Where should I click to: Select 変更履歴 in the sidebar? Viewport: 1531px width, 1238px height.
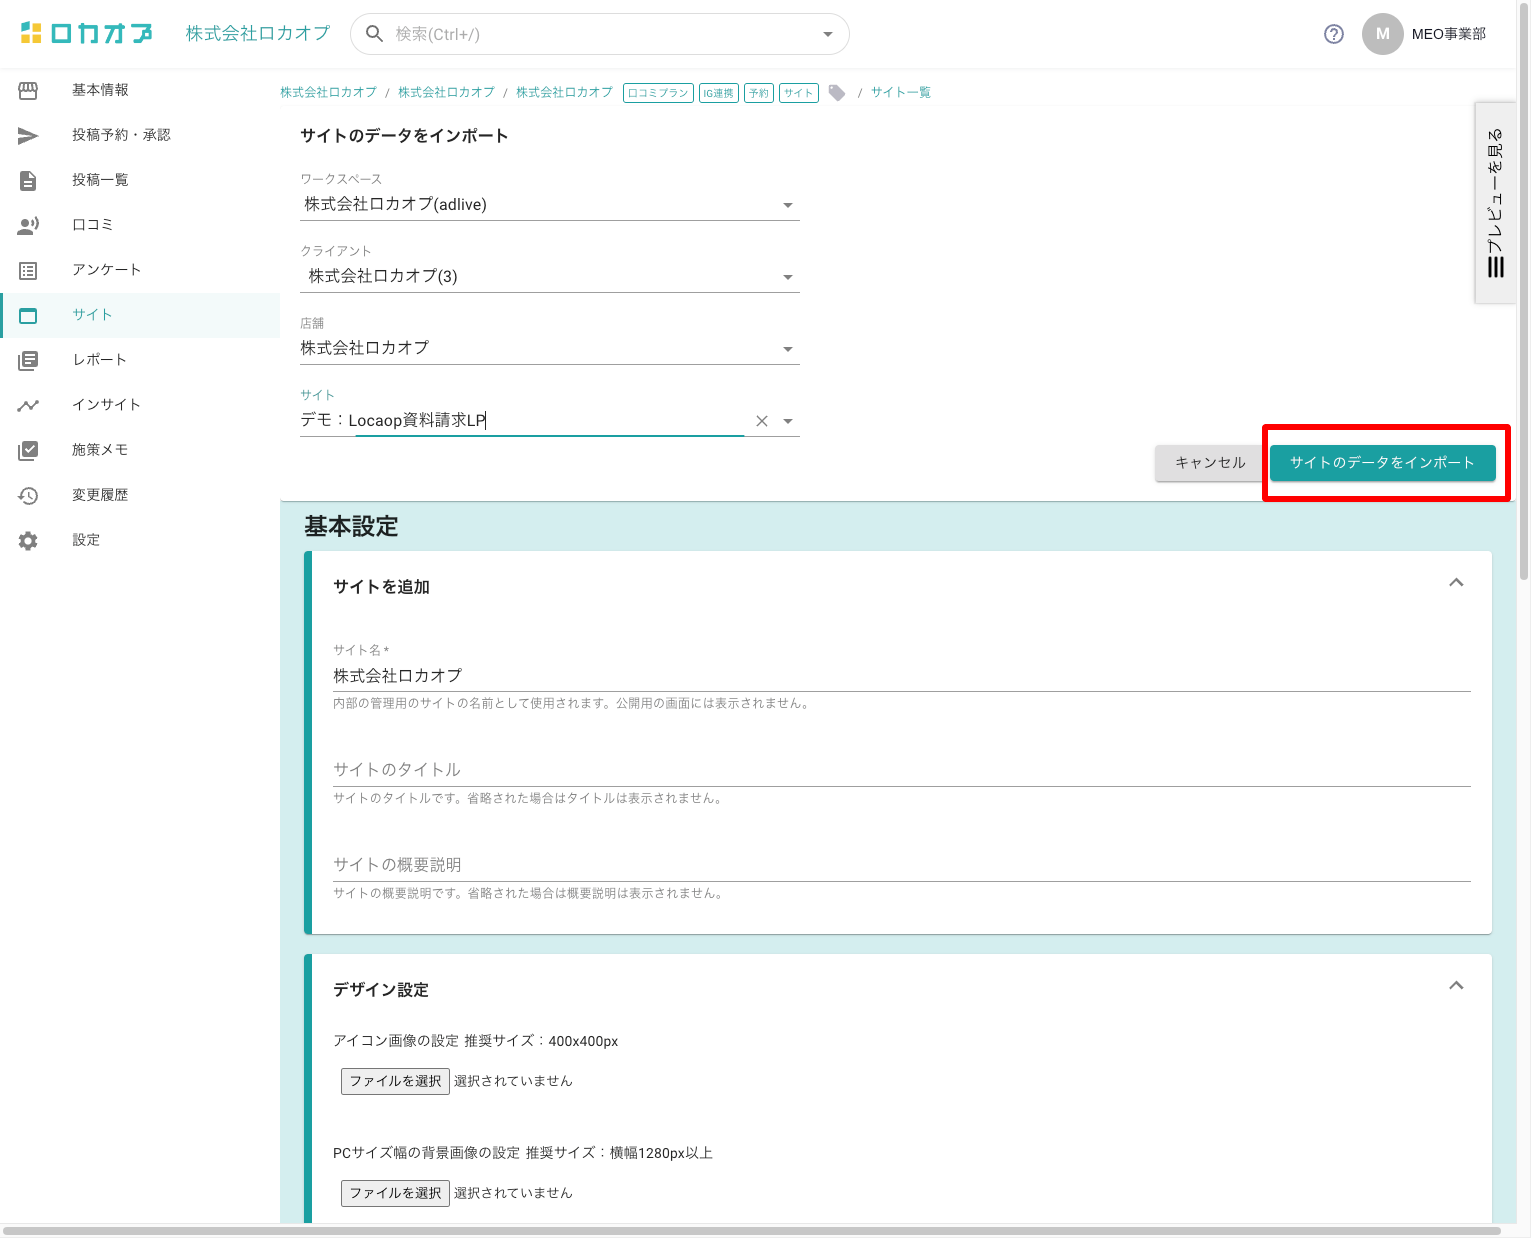(x=99, y=495)
